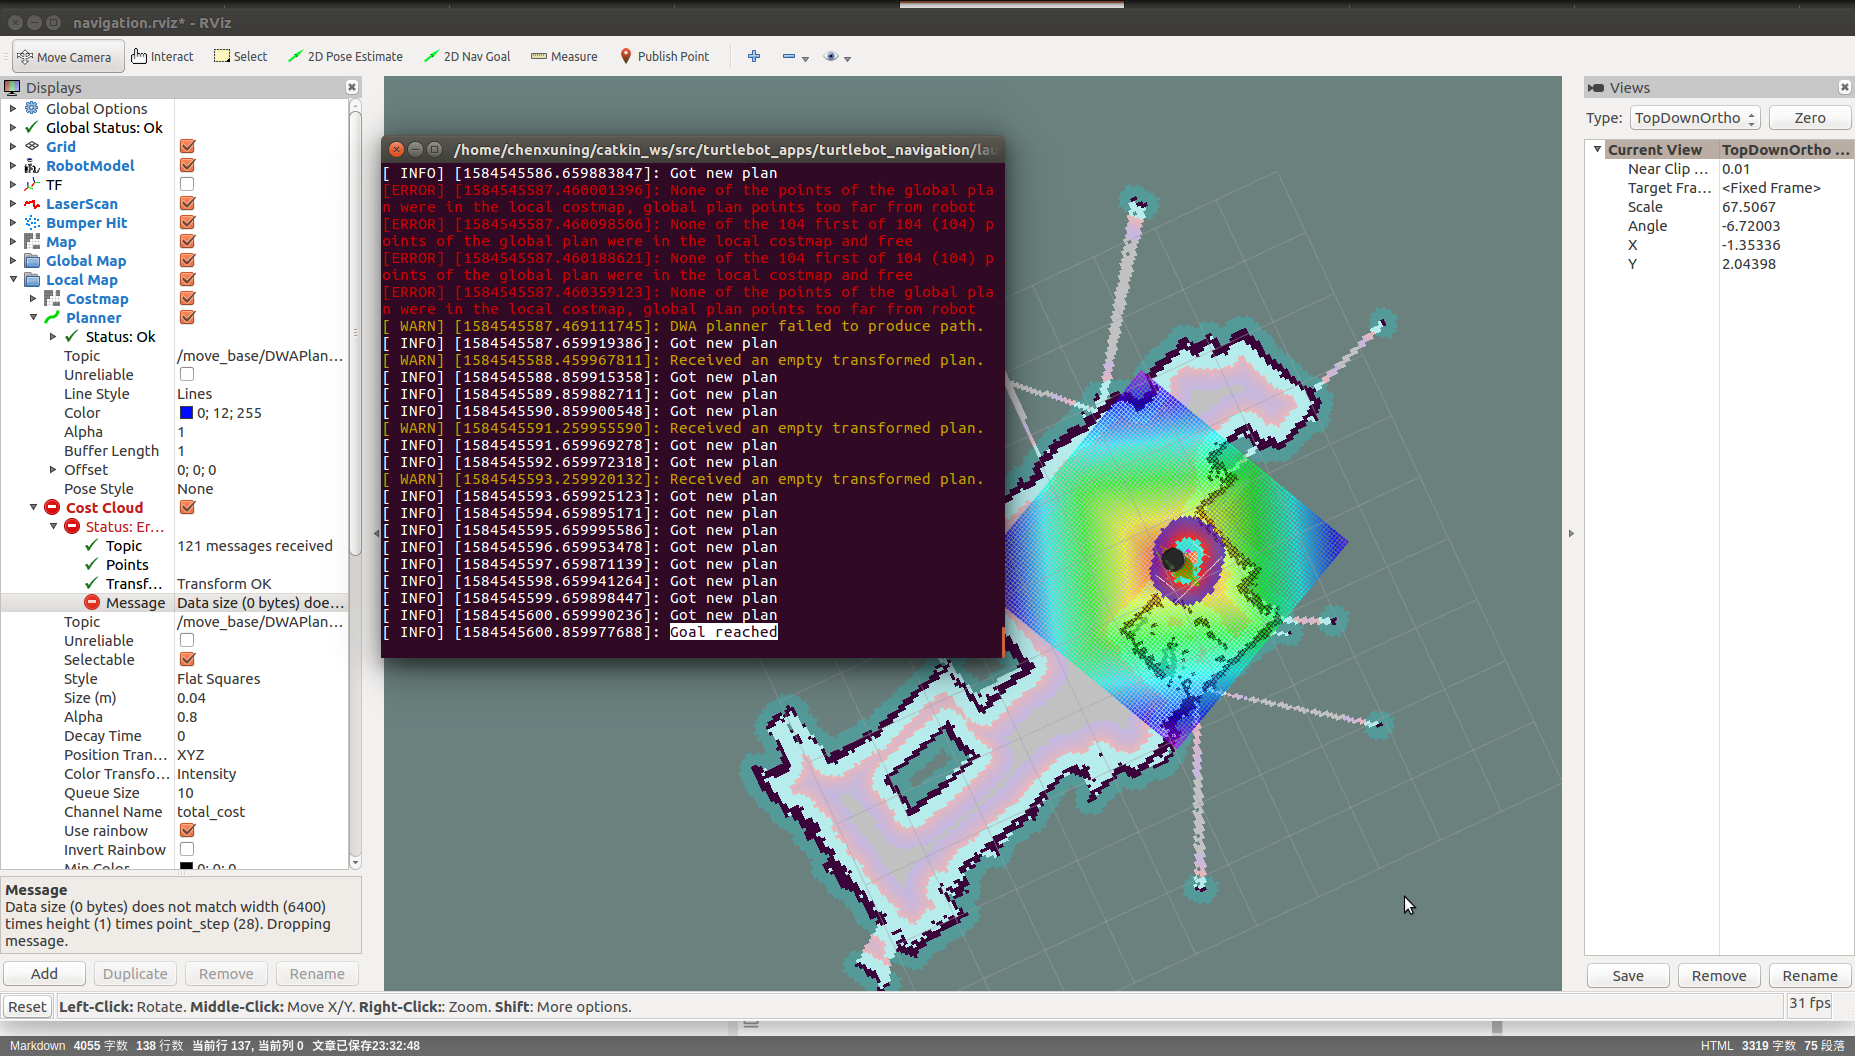The width and height of the screenshot is (1855, 1056).
Task: Select the Target Frame row
Action: [1720, 187]
